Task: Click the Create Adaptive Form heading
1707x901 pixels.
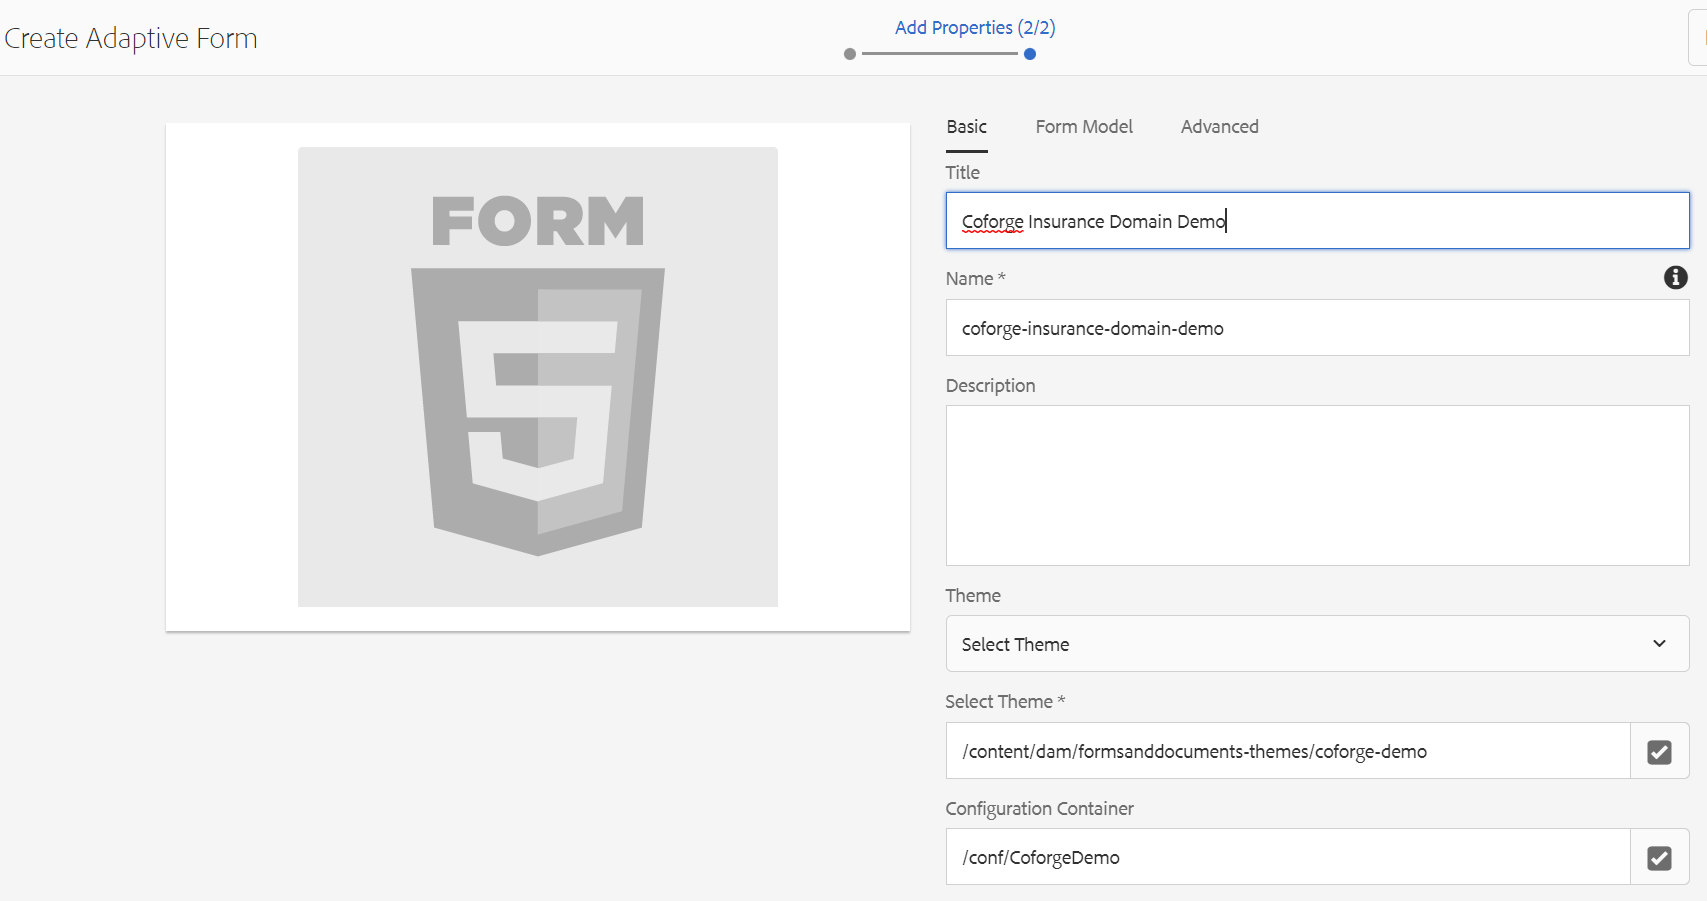Action: [x=131, y=39]
